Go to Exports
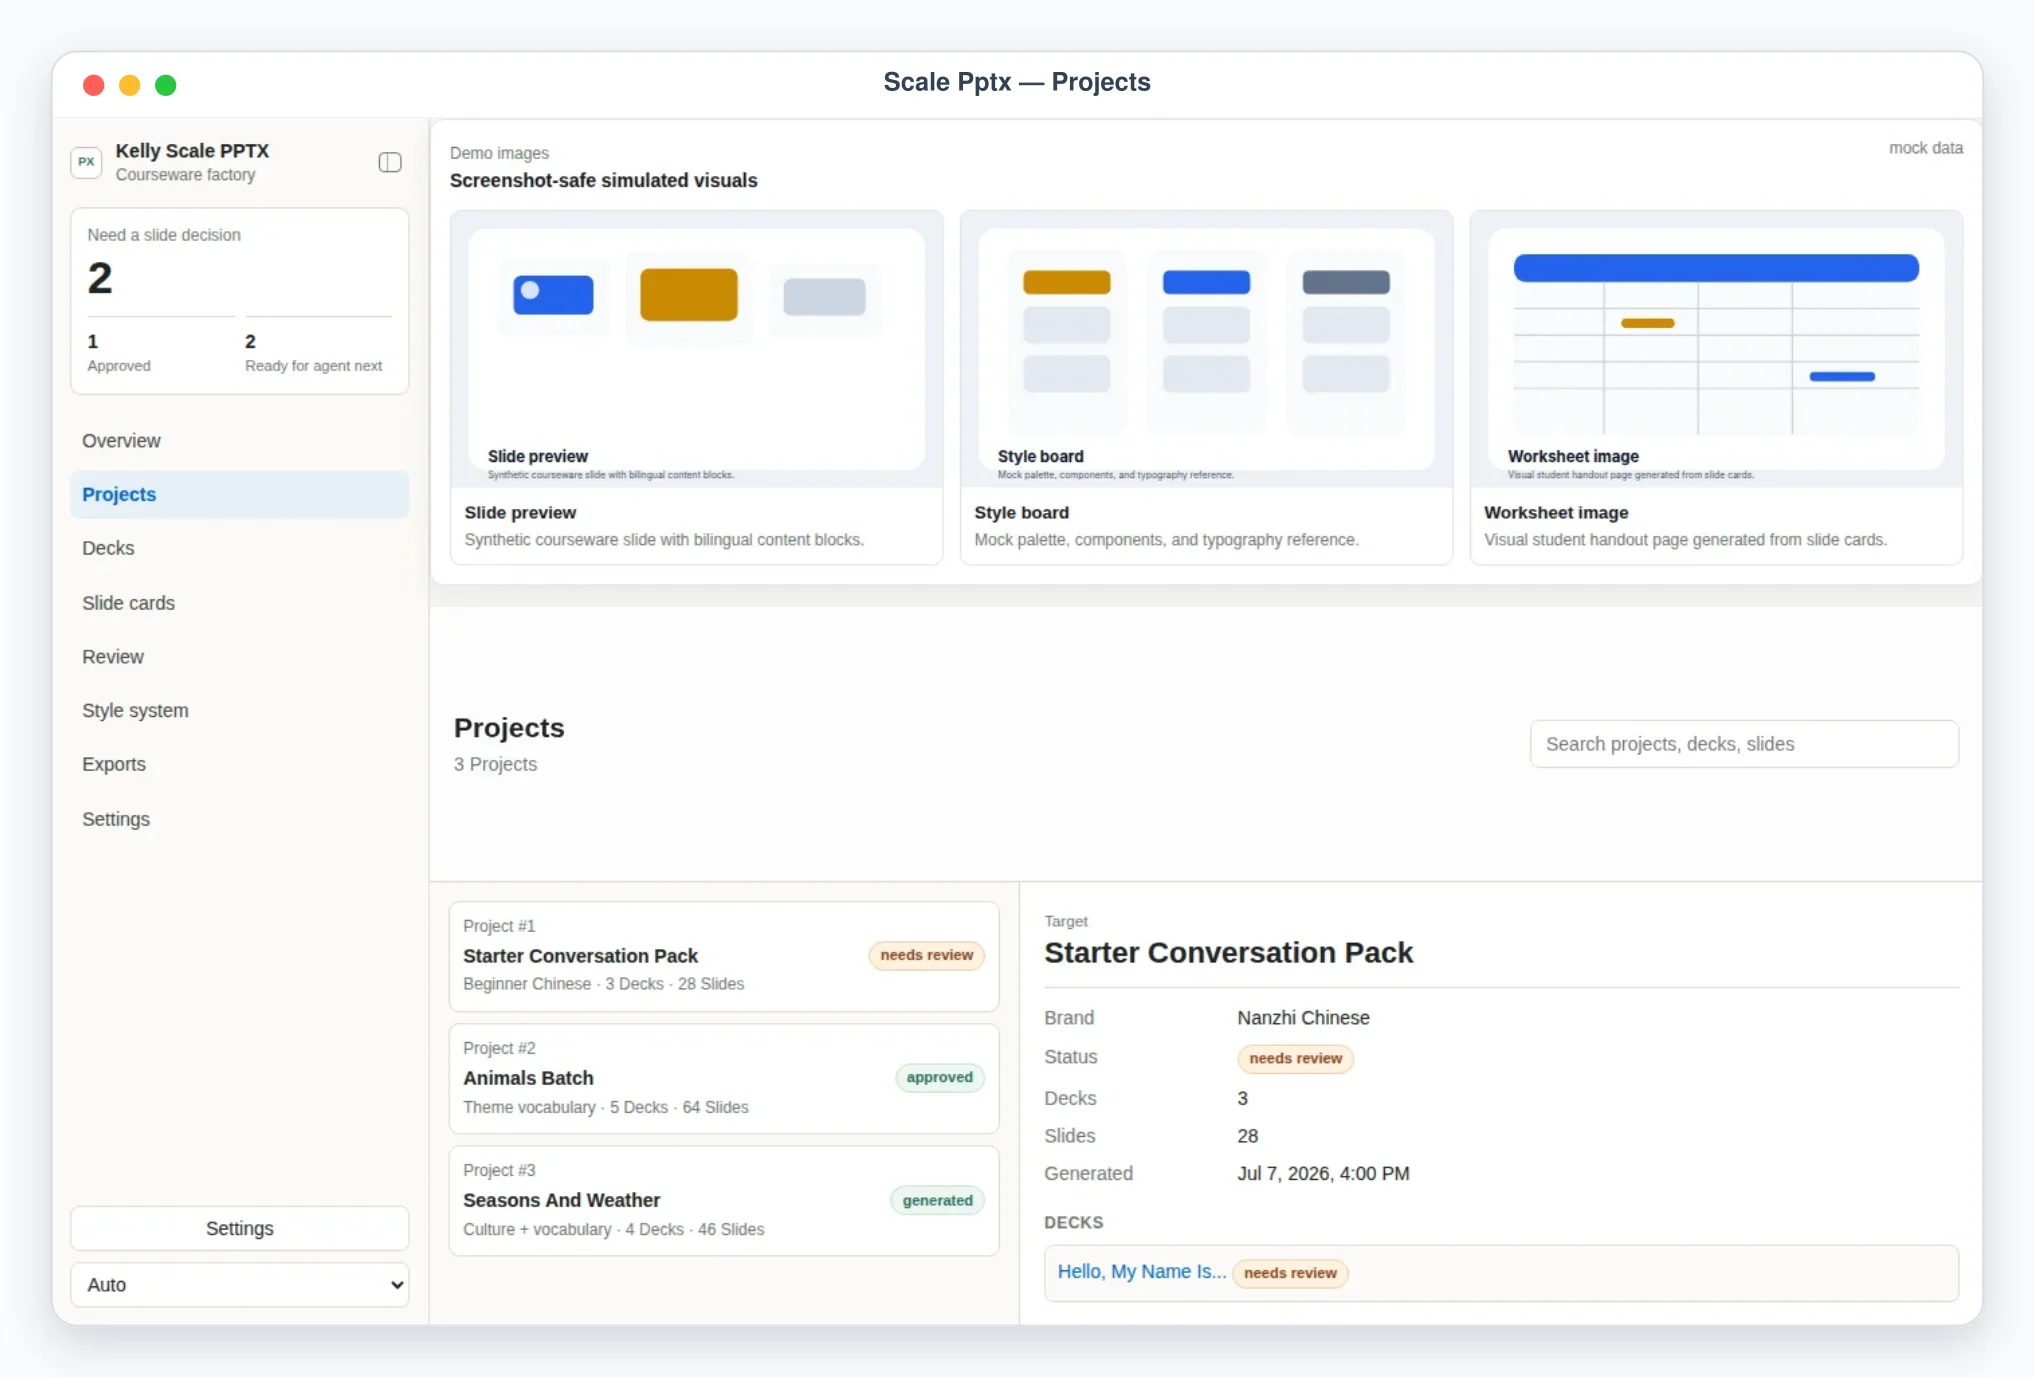This screenshot has height=1377, width=2035. point(240,764)
